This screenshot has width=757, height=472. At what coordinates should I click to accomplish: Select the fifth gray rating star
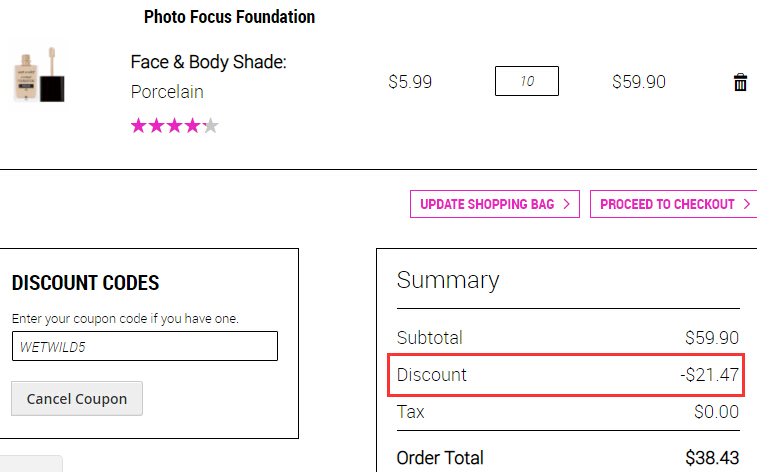click(x=210, y=126)
